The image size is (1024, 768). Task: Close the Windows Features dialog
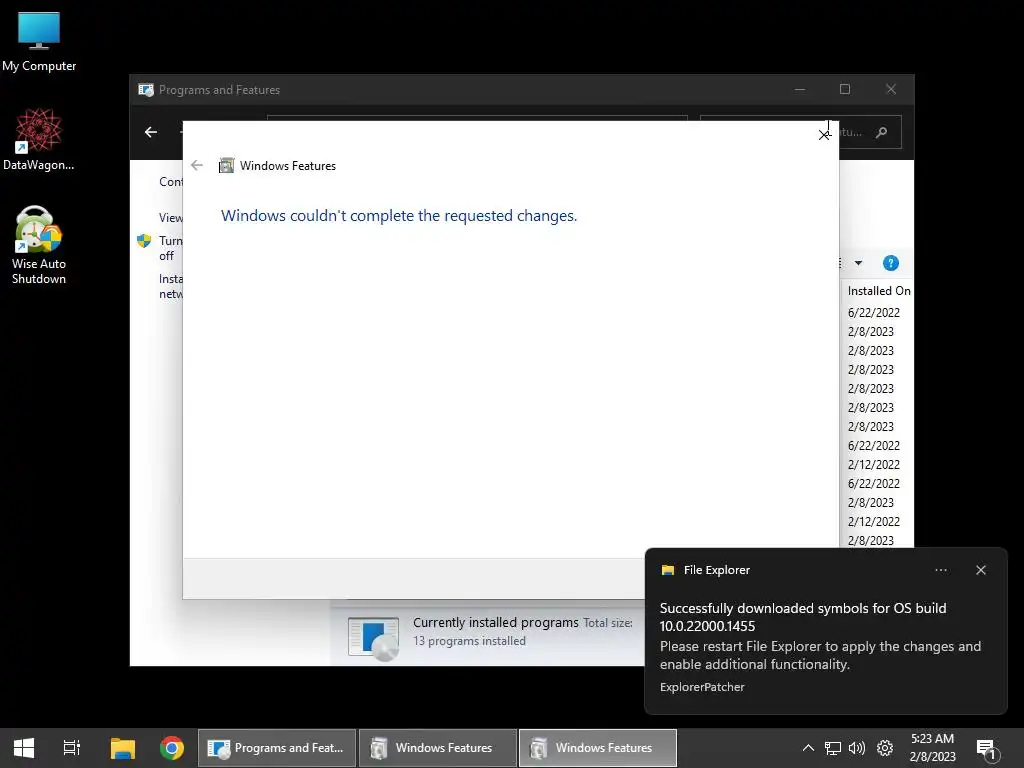824,135
